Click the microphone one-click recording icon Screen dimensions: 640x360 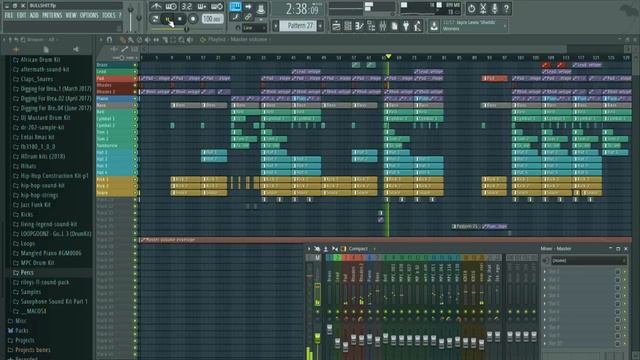495,8
